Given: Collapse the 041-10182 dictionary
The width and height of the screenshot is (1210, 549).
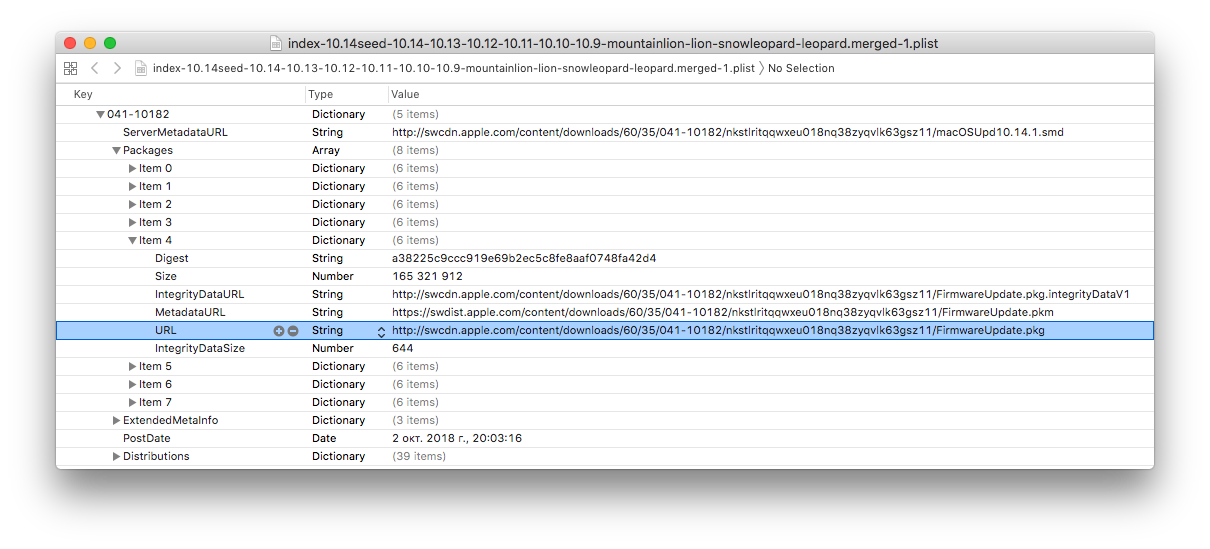Looking at the screenshot, I should [100, 115].
